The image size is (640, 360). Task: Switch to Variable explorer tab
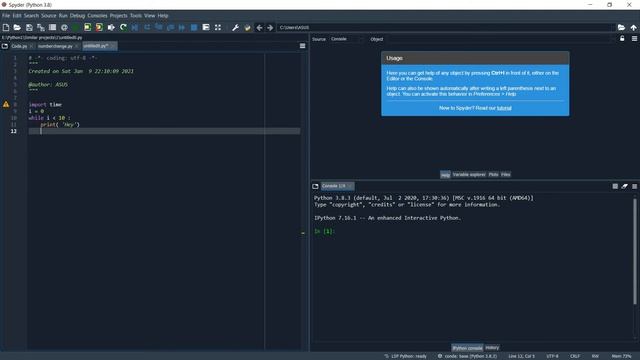tap(469, 174)
